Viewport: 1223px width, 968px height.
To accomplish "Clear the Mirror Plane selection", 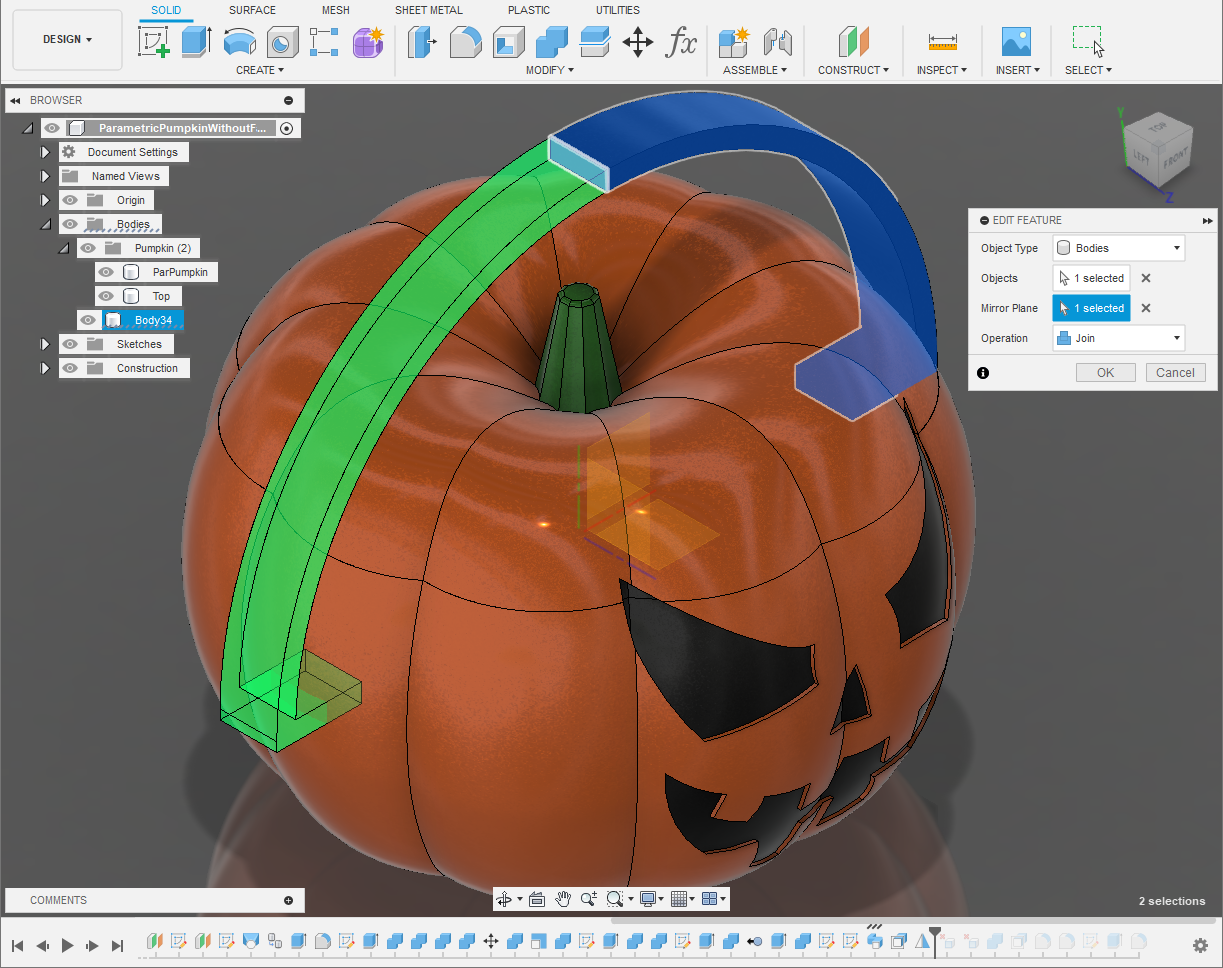I will pyautogui.click(x=1146, y=309).
